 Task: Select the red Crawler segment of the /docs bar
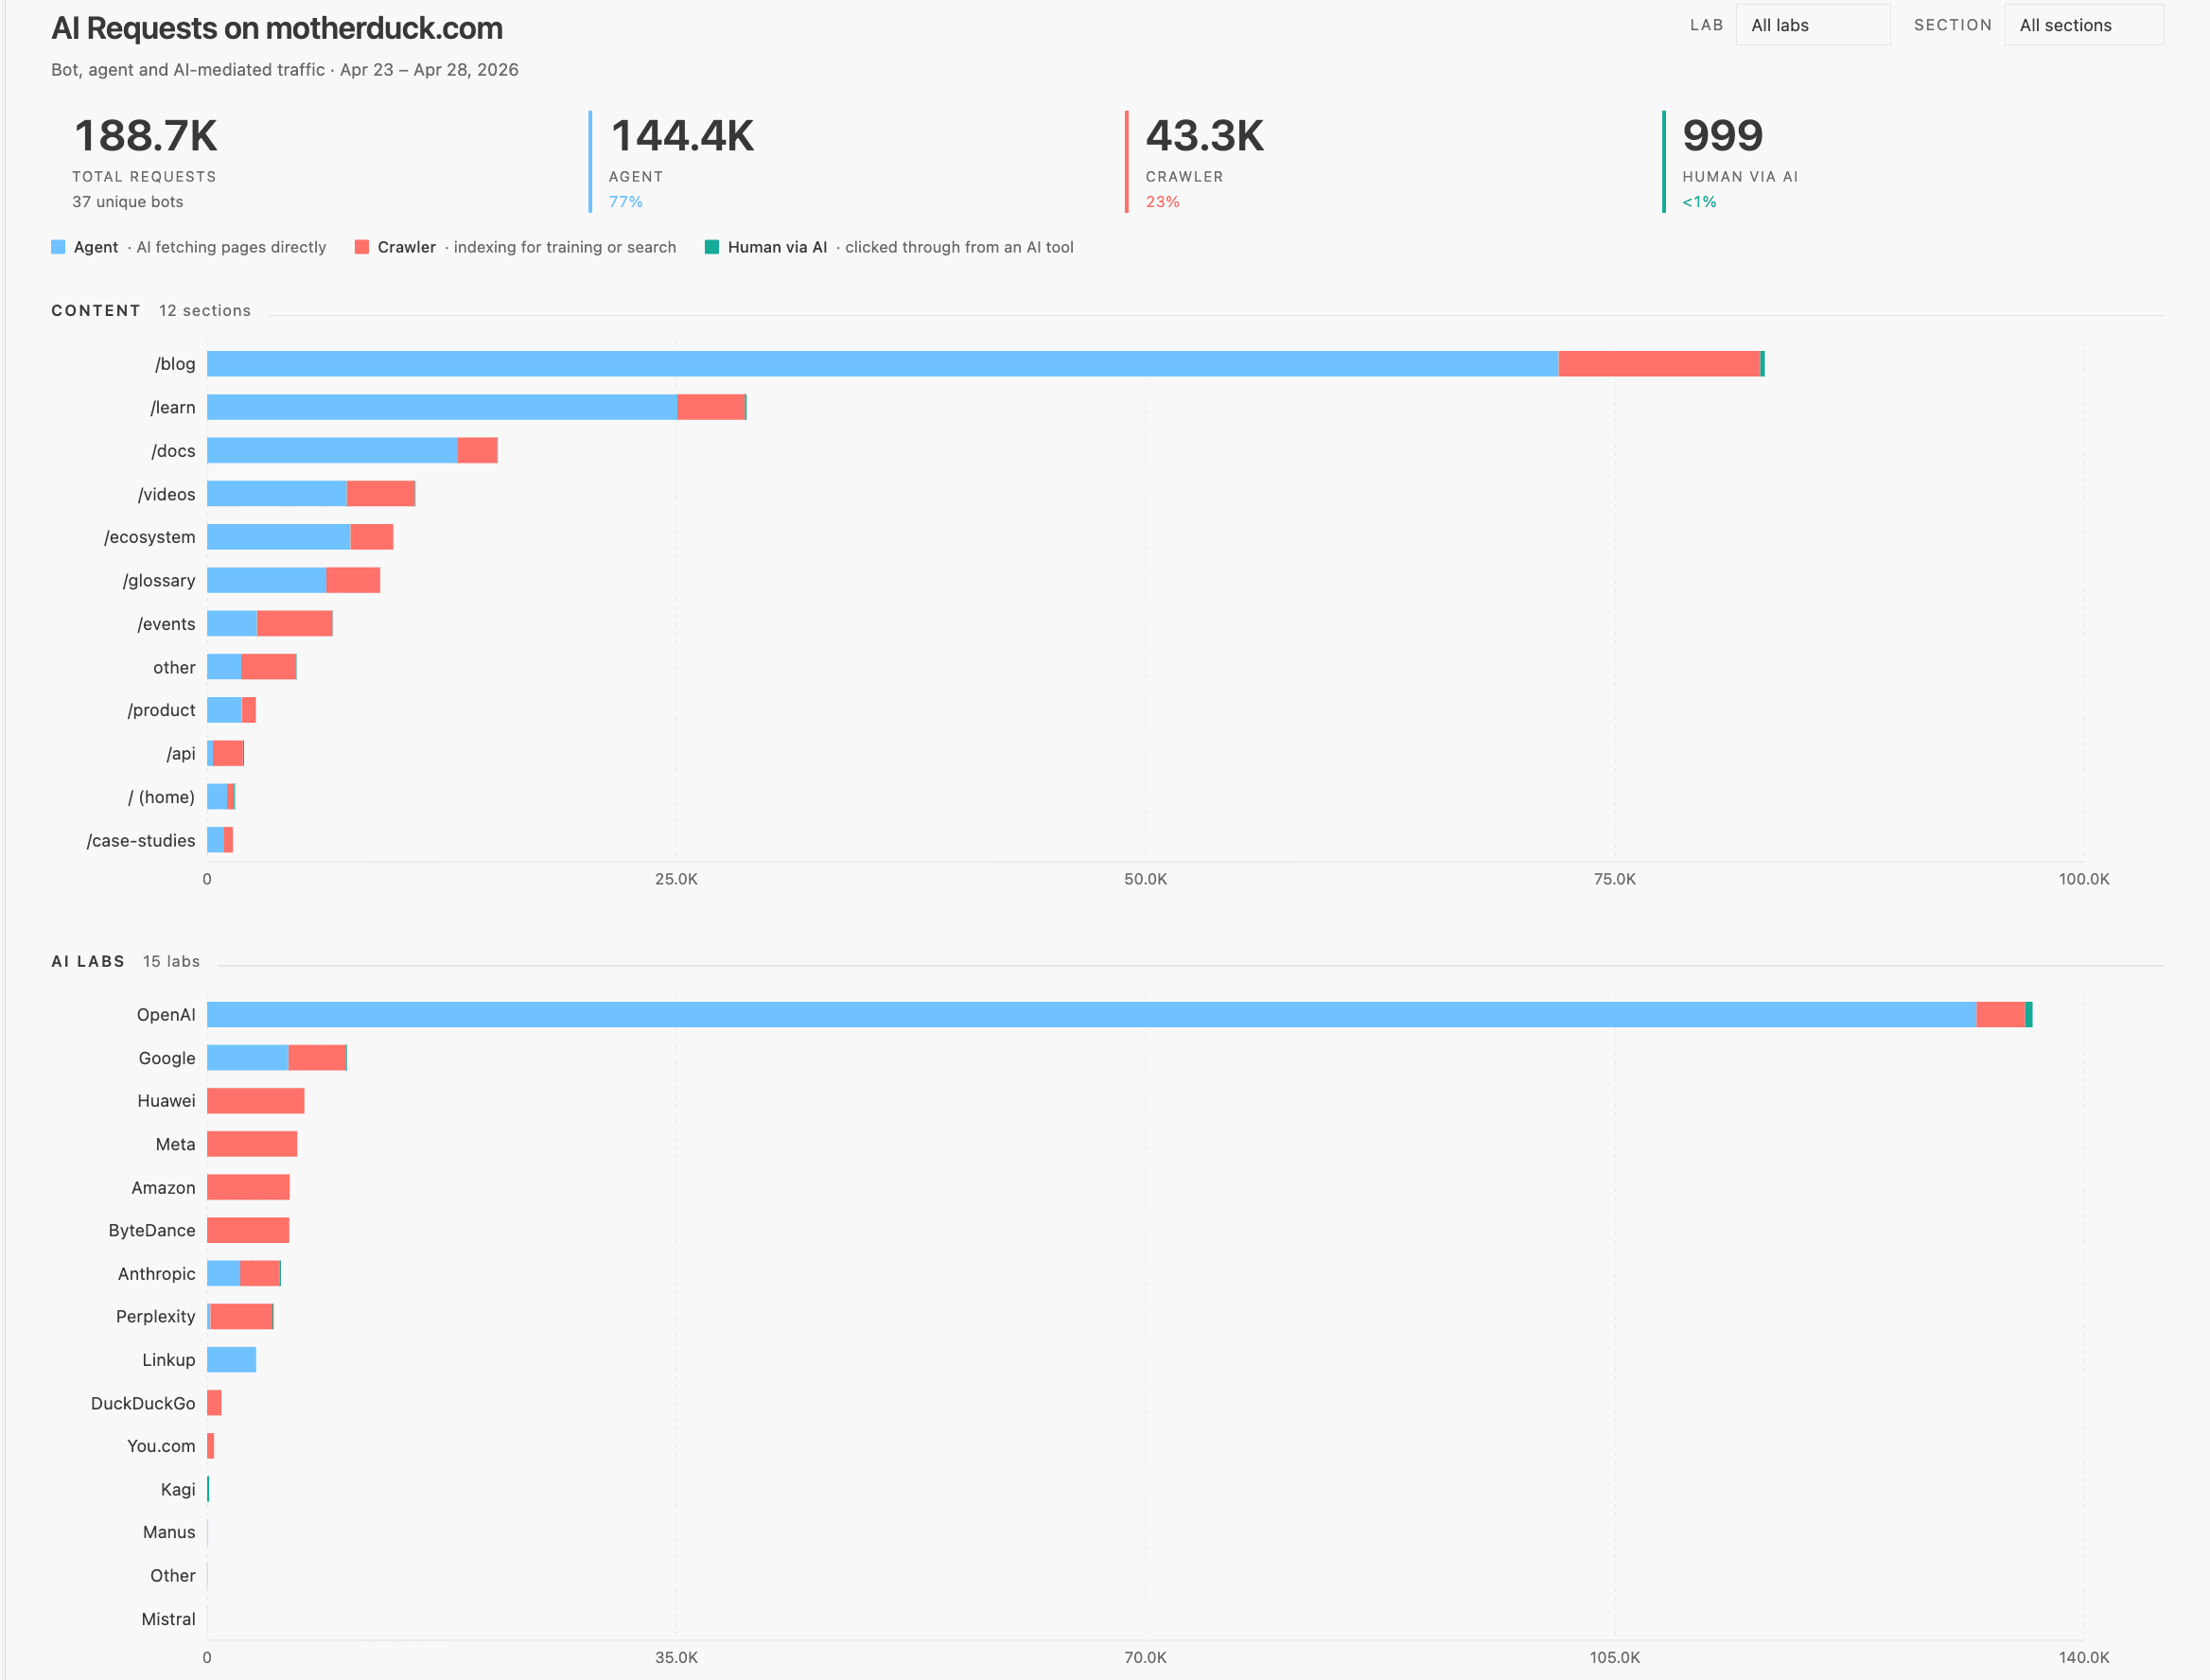(x=478, y=450)
